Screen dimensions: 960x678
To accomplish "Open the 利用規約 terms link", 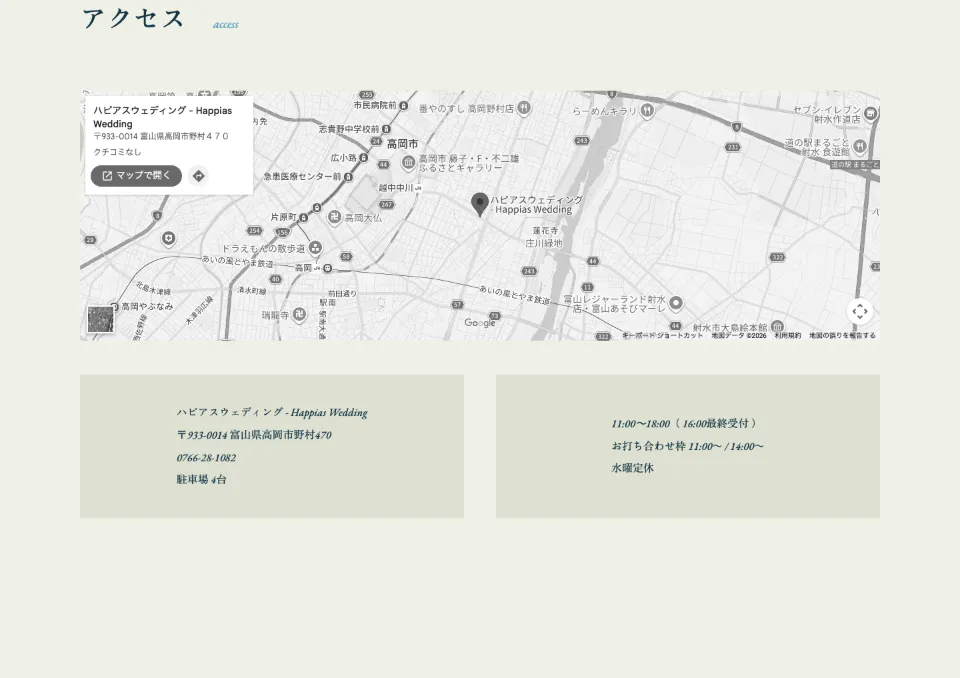I will [x=787, y=336].
